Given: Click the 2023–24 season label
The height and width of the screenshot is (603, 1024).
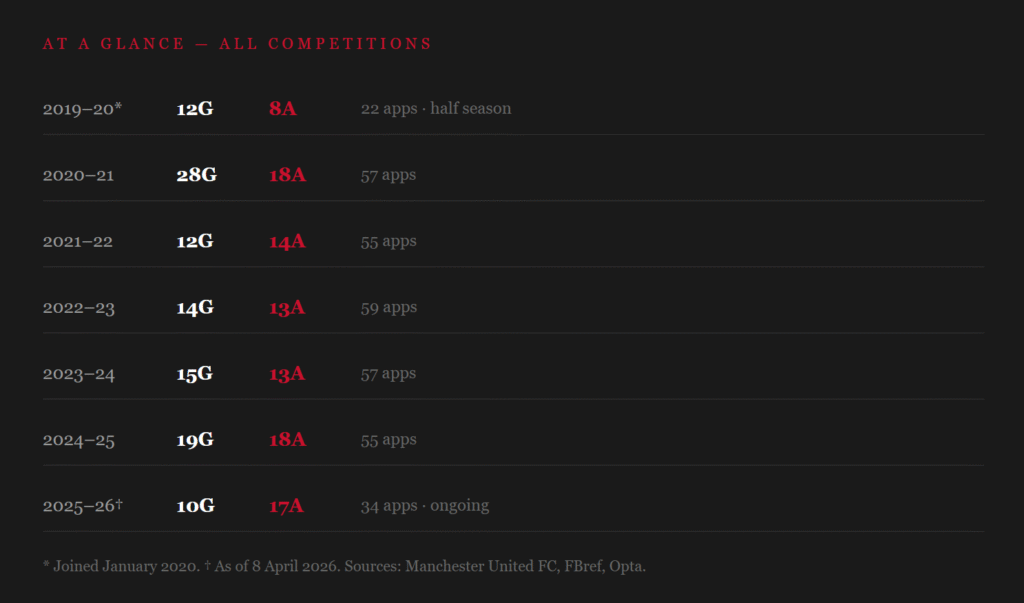Looking at the screenshot, I should pos(78,374).
